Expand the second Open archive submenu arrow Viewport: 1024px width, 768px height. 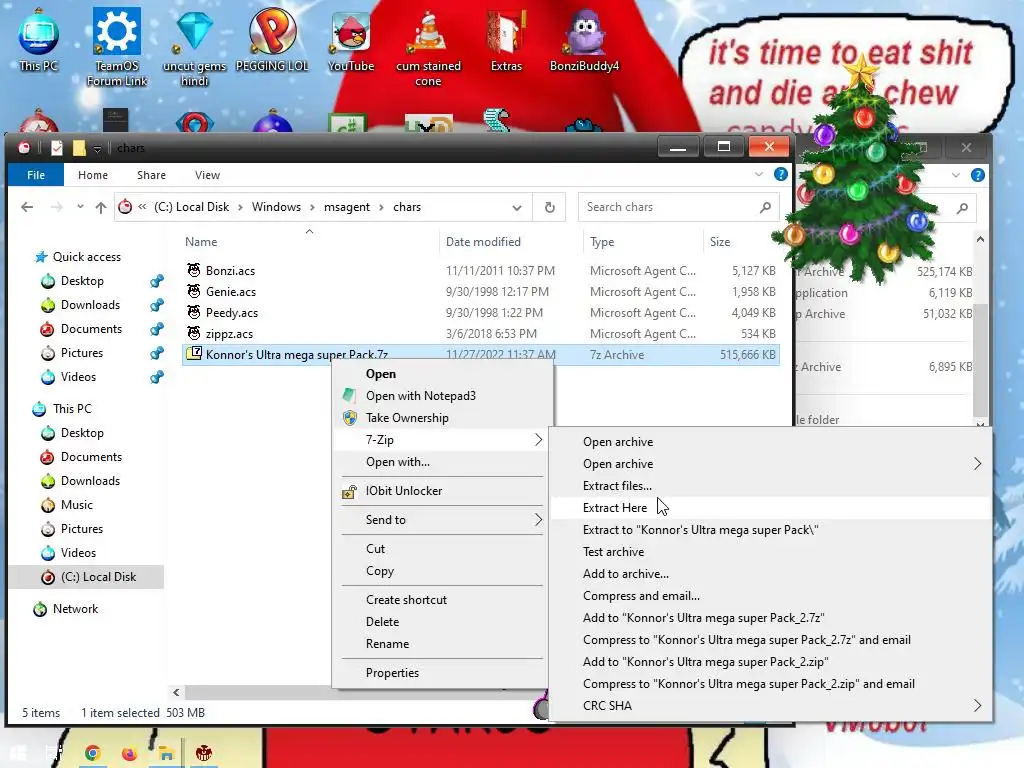click(978, 464)
